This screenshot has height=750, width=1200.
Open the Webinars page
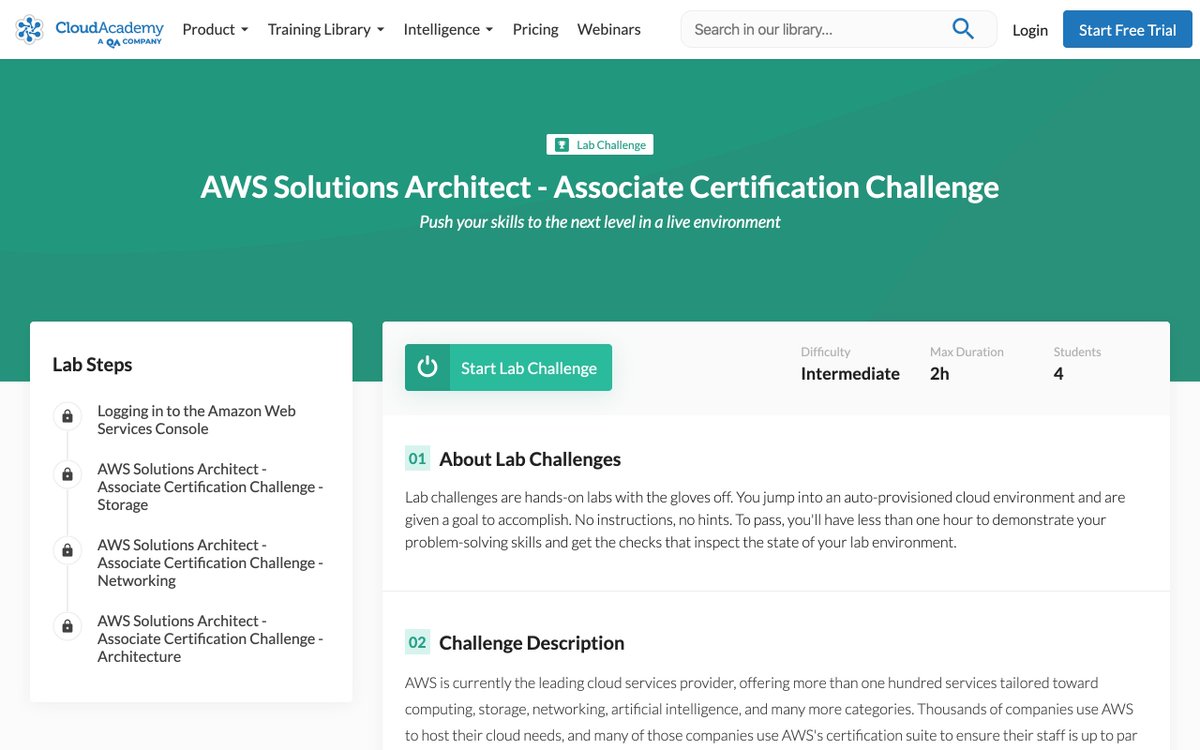coord(609,30)
